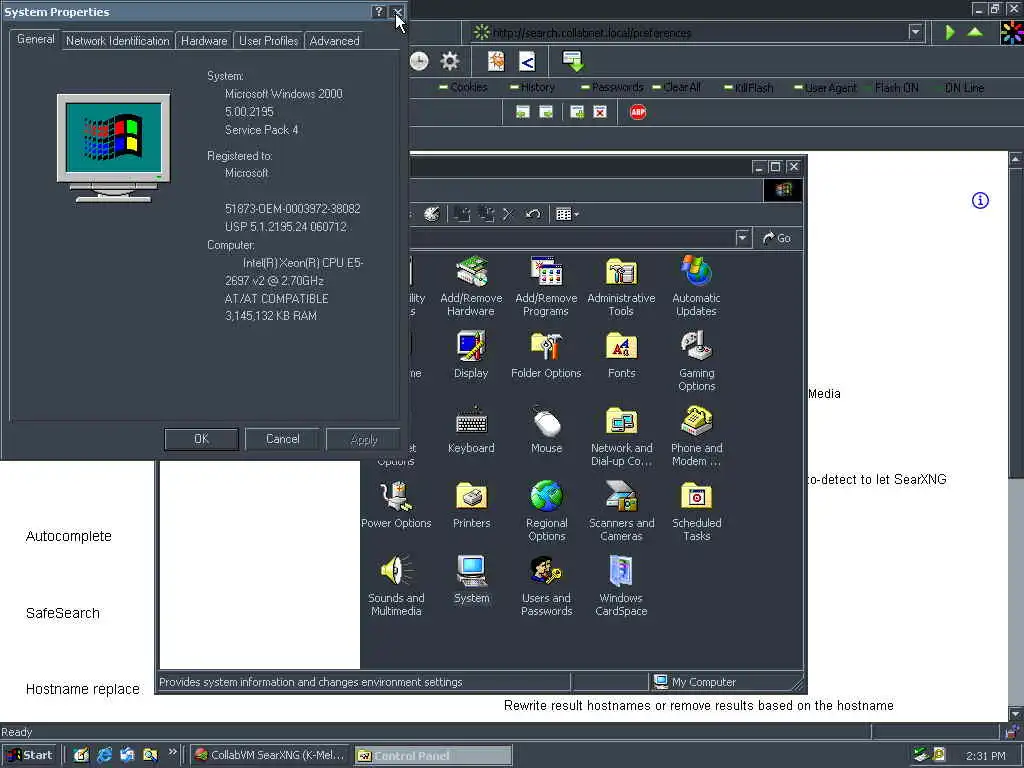The height and width of the screenshot is (768, 1024).
Task: Switch to the Advanced tab
Action: point(334,40)
